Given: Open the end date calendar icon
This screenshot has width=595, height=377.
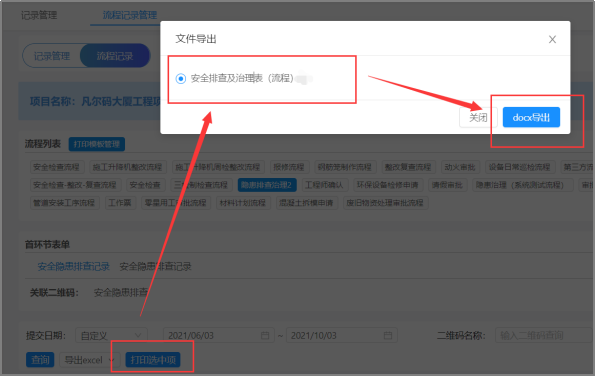Looking at the screenshot, I should click(387, 335).
